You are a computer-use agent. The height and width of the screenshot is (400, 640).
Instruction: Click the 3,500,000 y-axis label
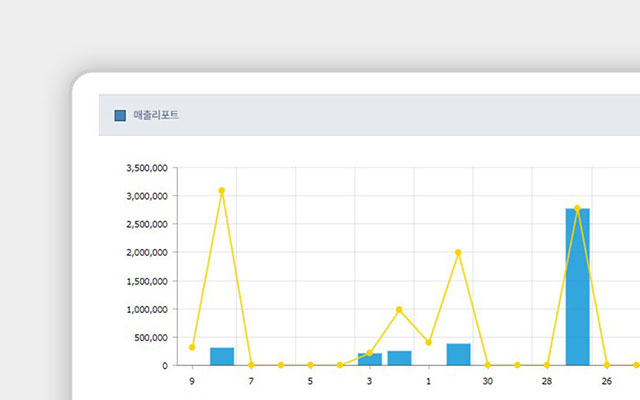tap(147, 169)
